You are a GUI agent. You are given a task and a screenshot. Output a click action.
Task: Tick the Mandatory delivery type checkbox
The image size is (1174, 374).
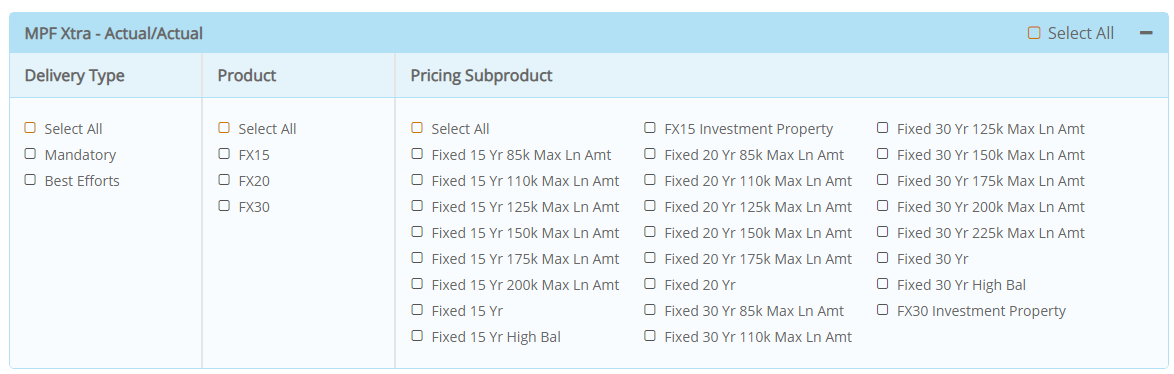[x=30, y=154]
